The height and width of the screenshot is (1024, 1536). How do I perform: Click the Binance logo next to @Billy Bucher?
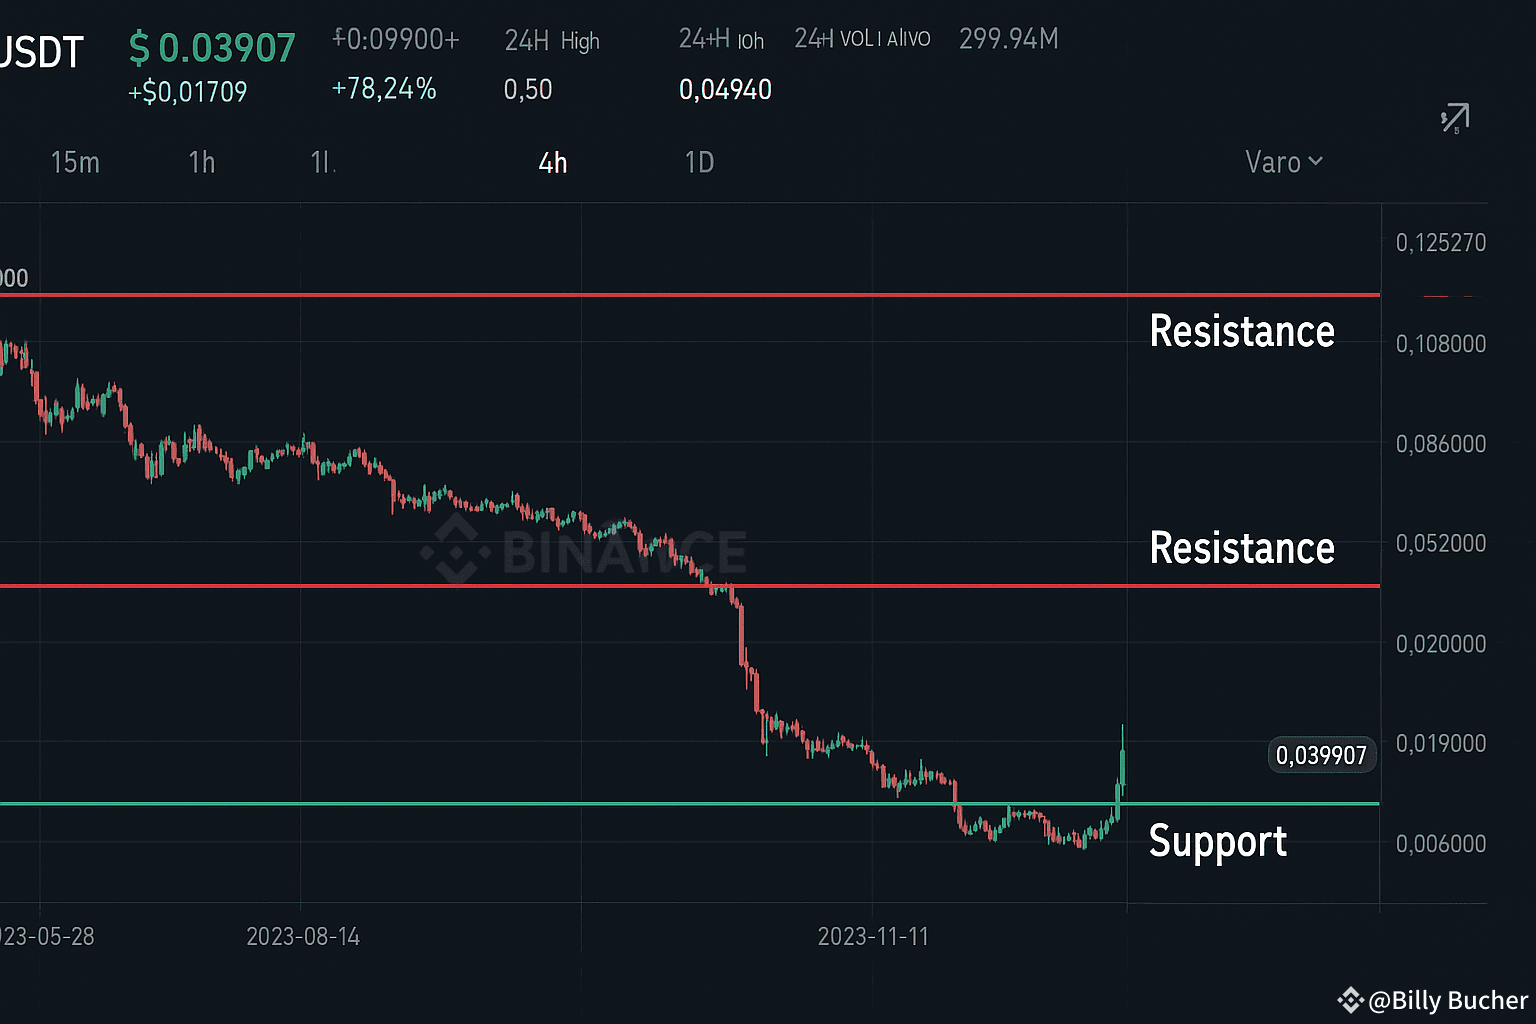[1350, 1000]
